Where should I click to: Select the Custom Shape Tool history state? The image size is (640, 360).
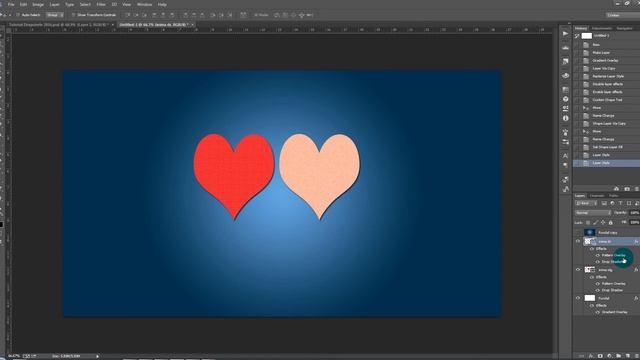click(x=607, y=100)
